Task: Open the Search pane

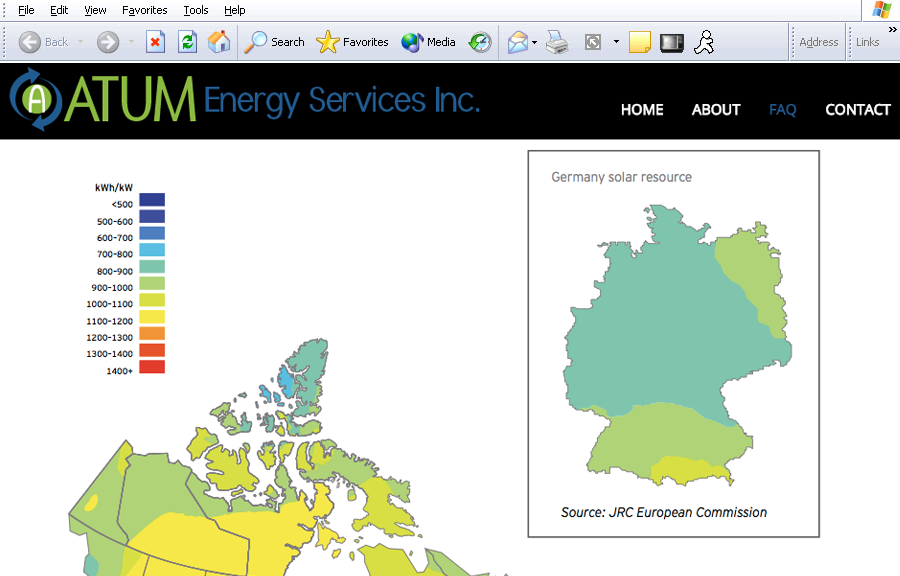Action: click(275, 42)
